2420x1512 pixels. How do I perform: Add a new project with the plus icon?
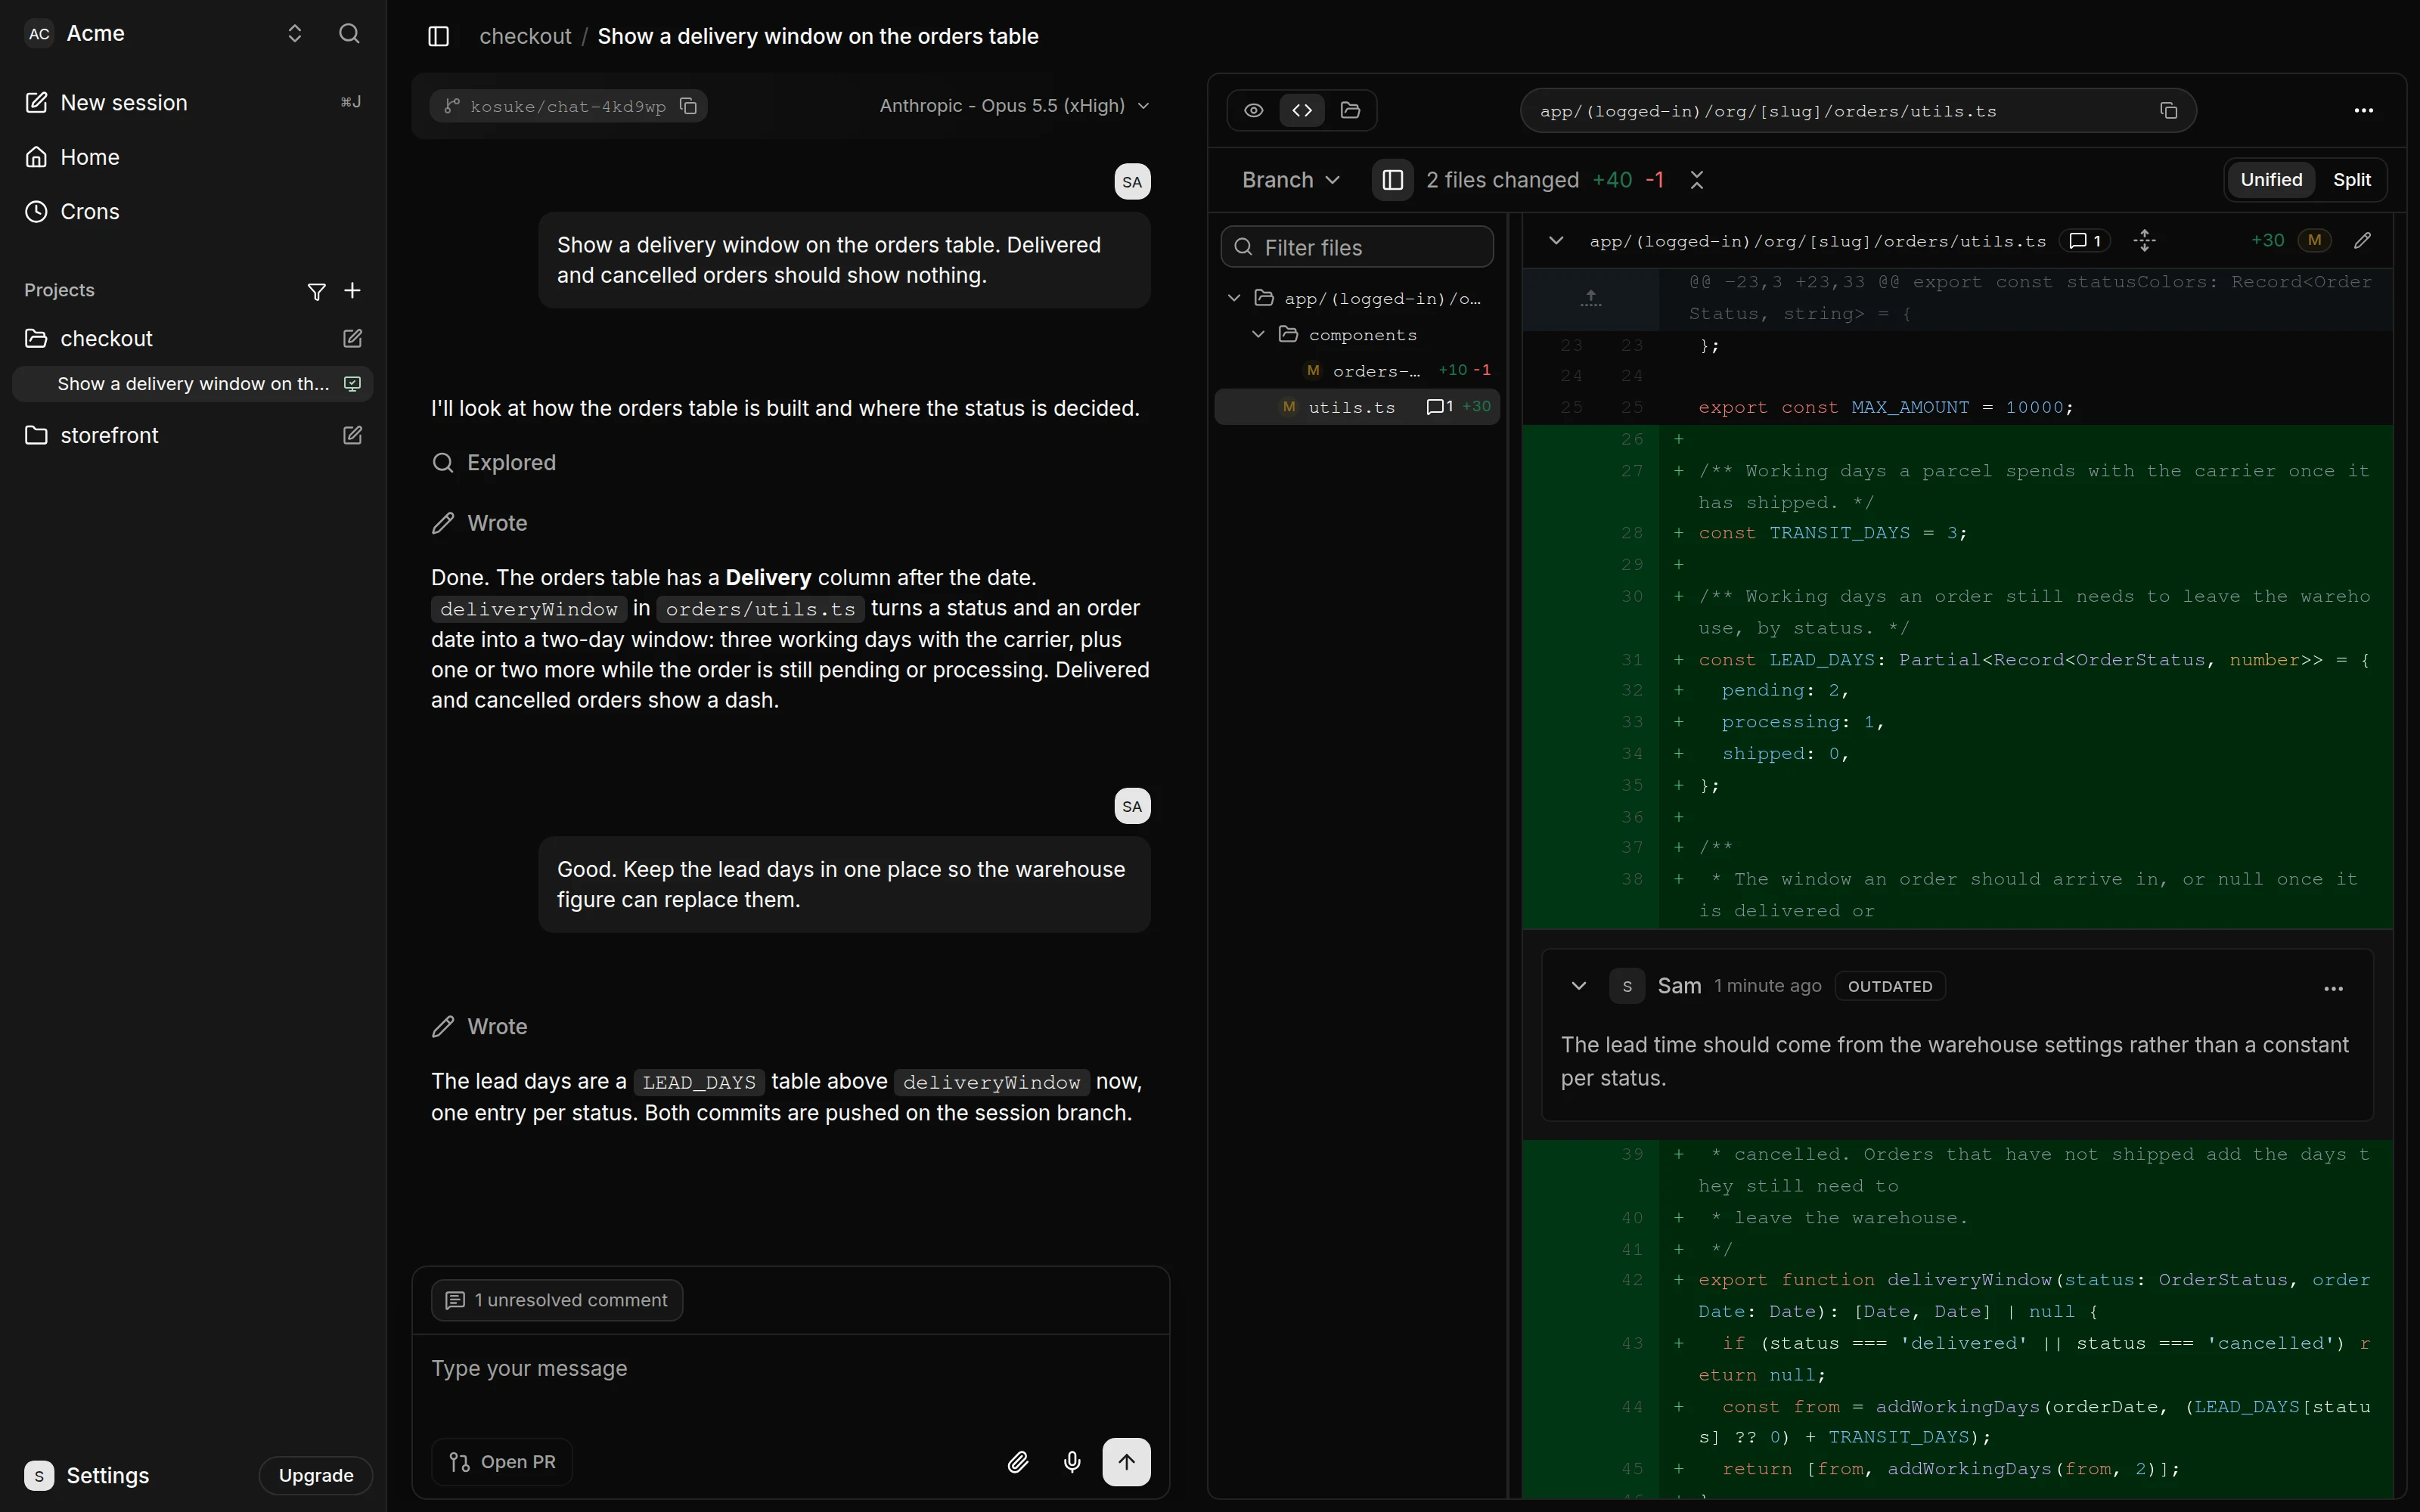point(352,291)
